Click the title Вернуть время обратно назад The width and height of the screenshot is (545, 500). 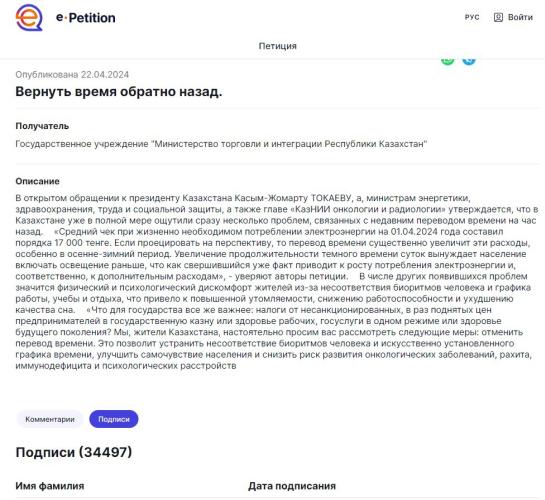click(119, 92)
